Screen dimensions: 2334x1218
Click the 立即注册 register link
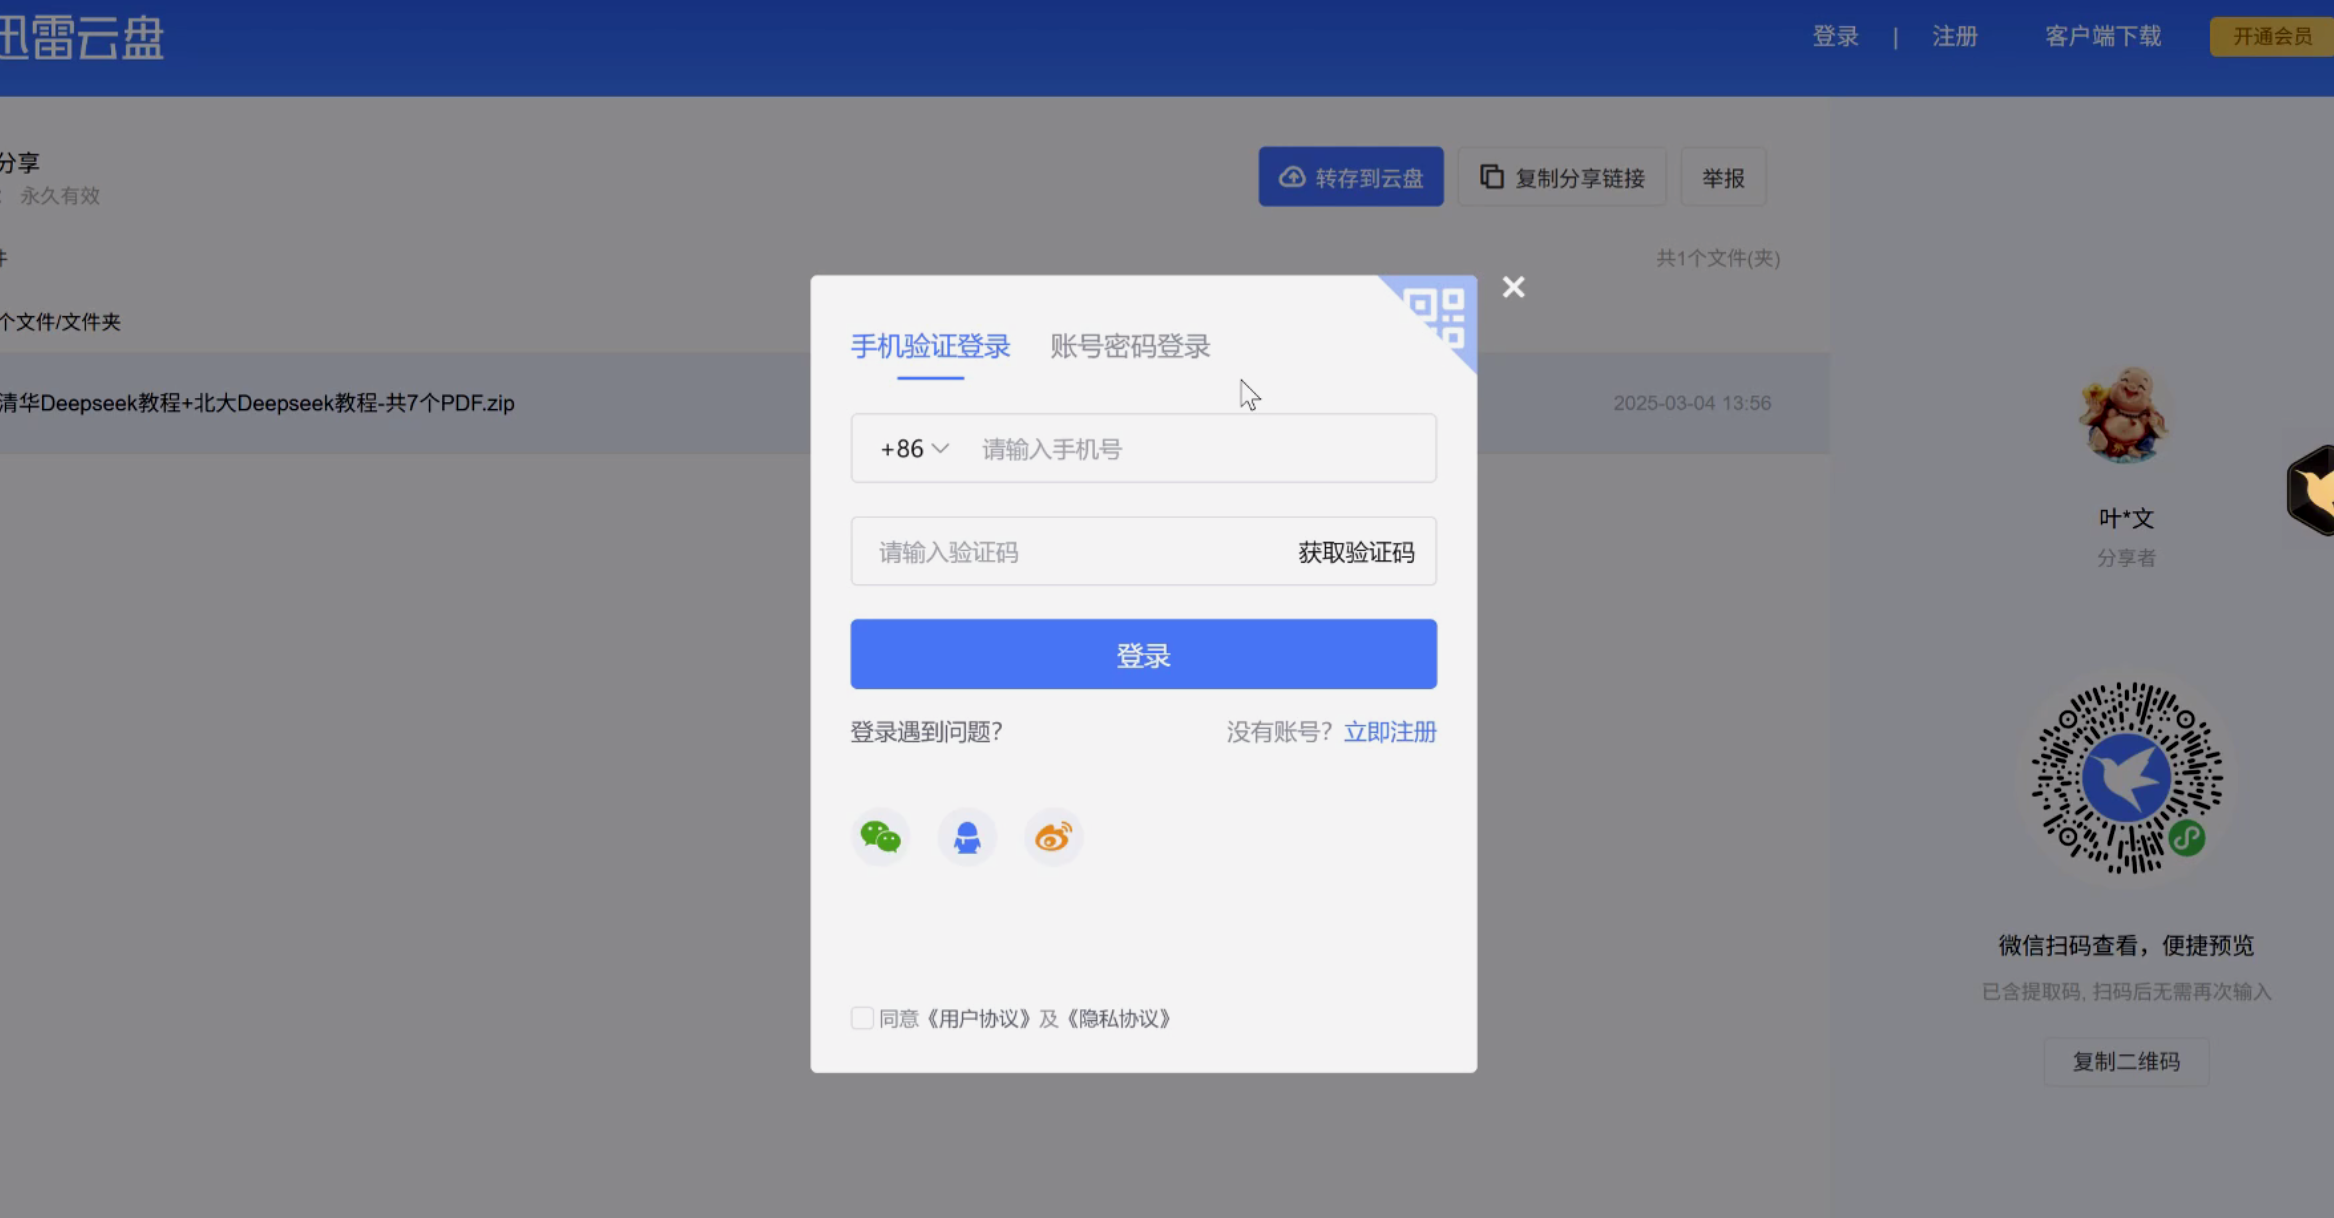(x=1389, y=732)
